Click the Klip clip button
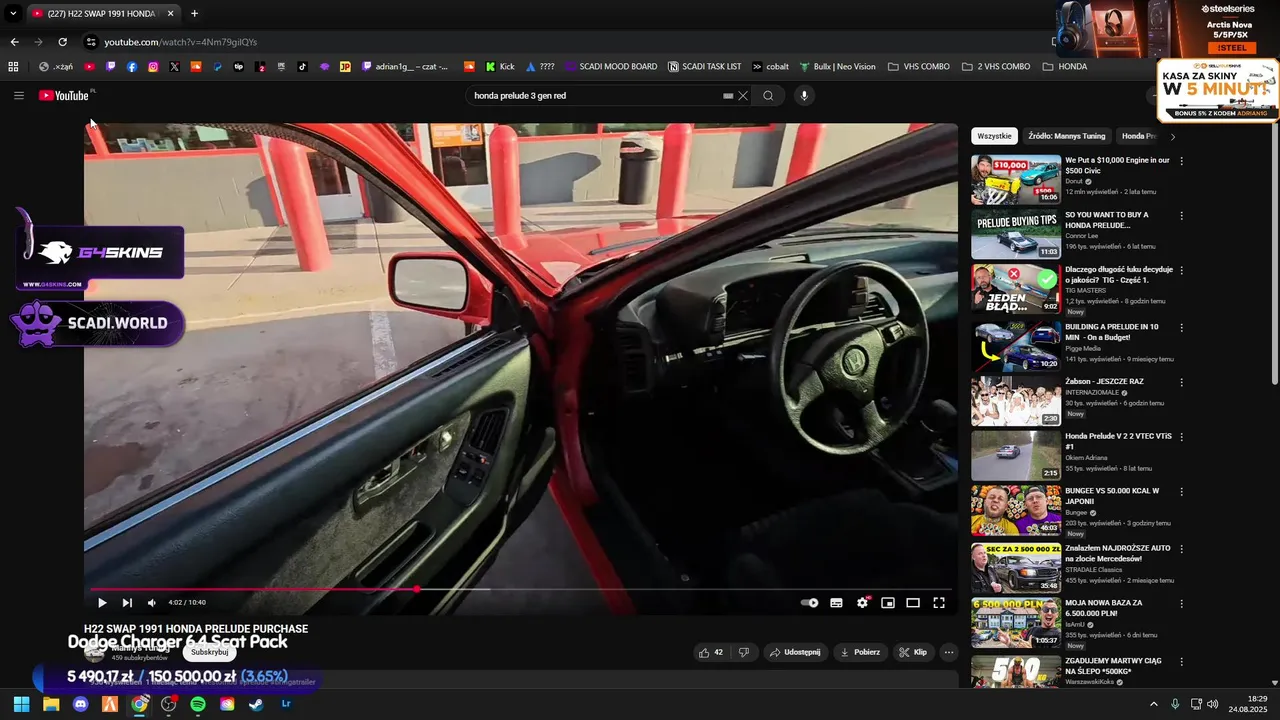The width and height of the screenshot is (1280, 720). 913,652
